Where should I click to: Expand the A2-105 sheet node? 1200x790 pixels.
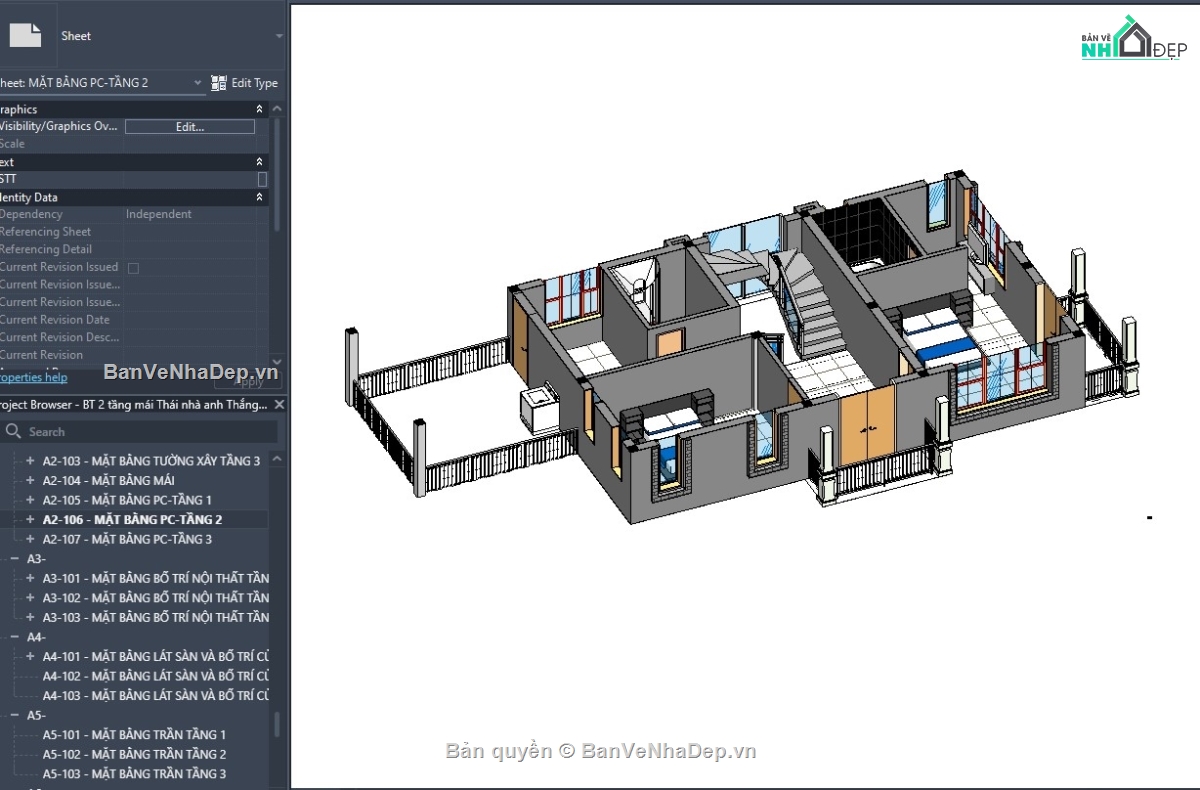click(30, 500)
